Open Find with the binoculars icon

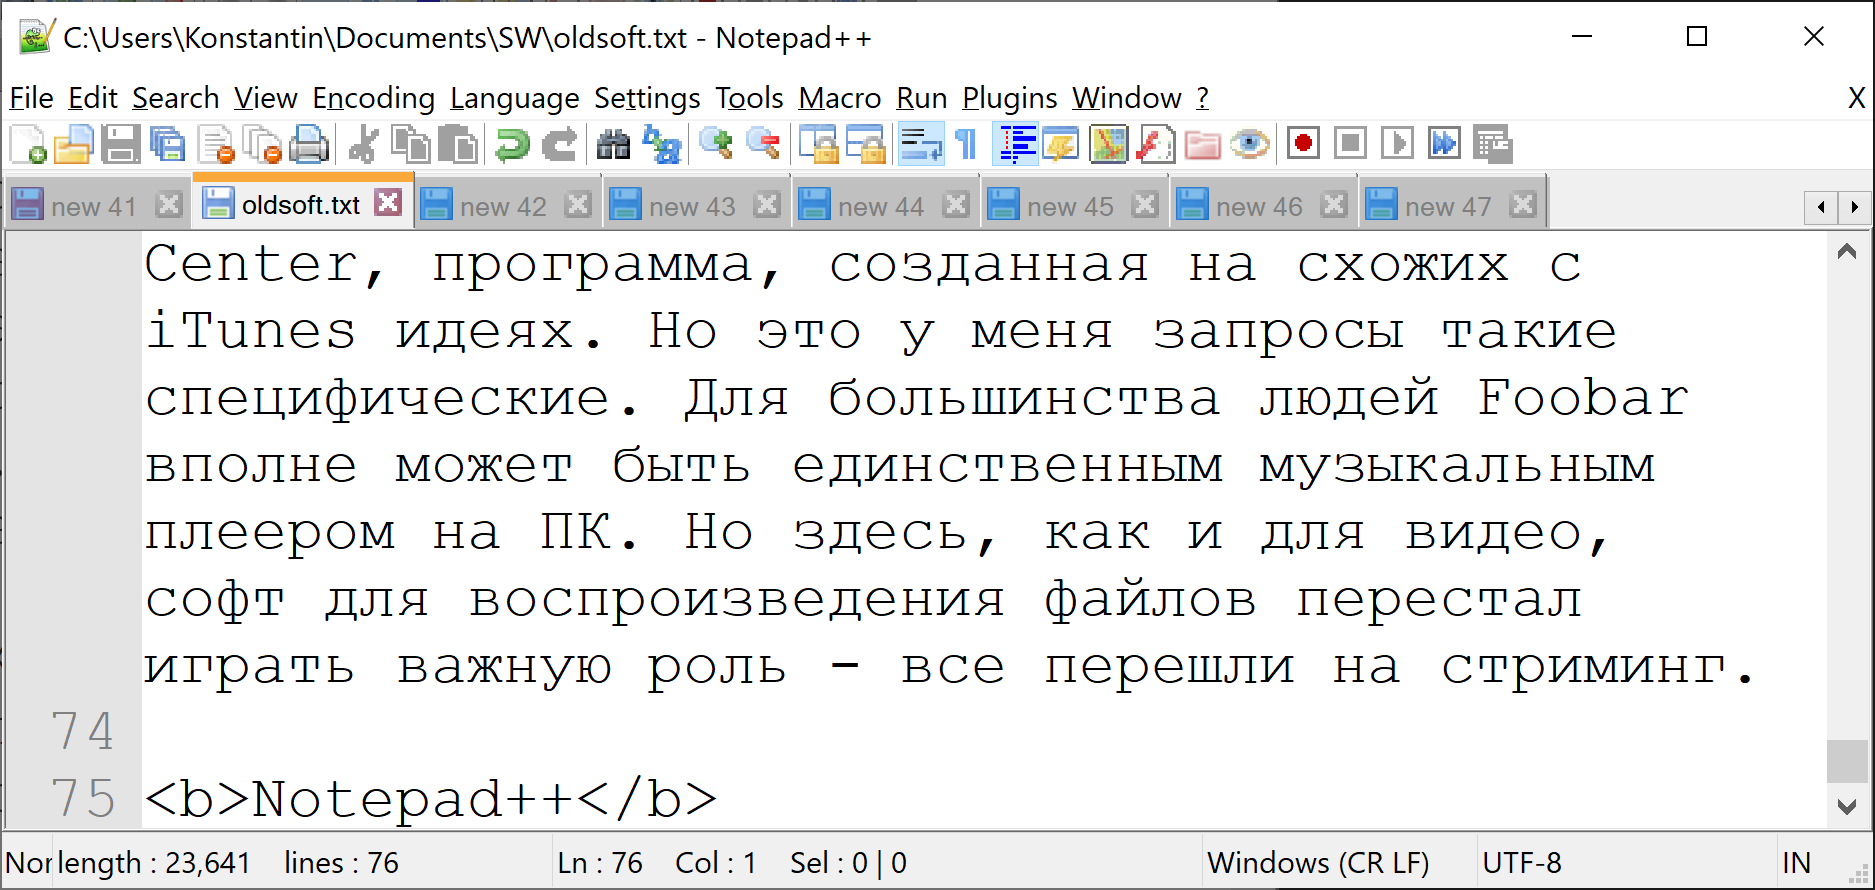[x=613, y=145]
